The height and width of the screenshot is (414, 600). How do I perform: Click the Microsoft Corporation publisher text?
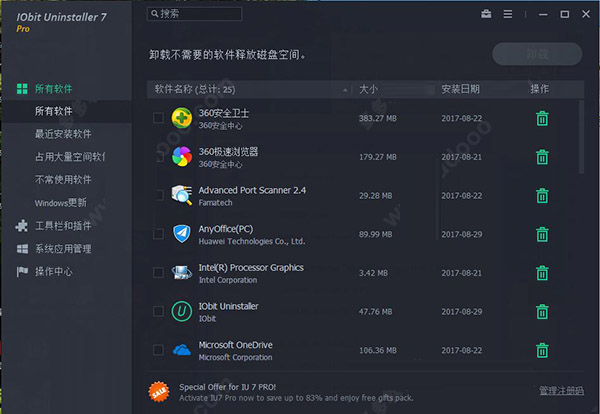pos(235,357)
